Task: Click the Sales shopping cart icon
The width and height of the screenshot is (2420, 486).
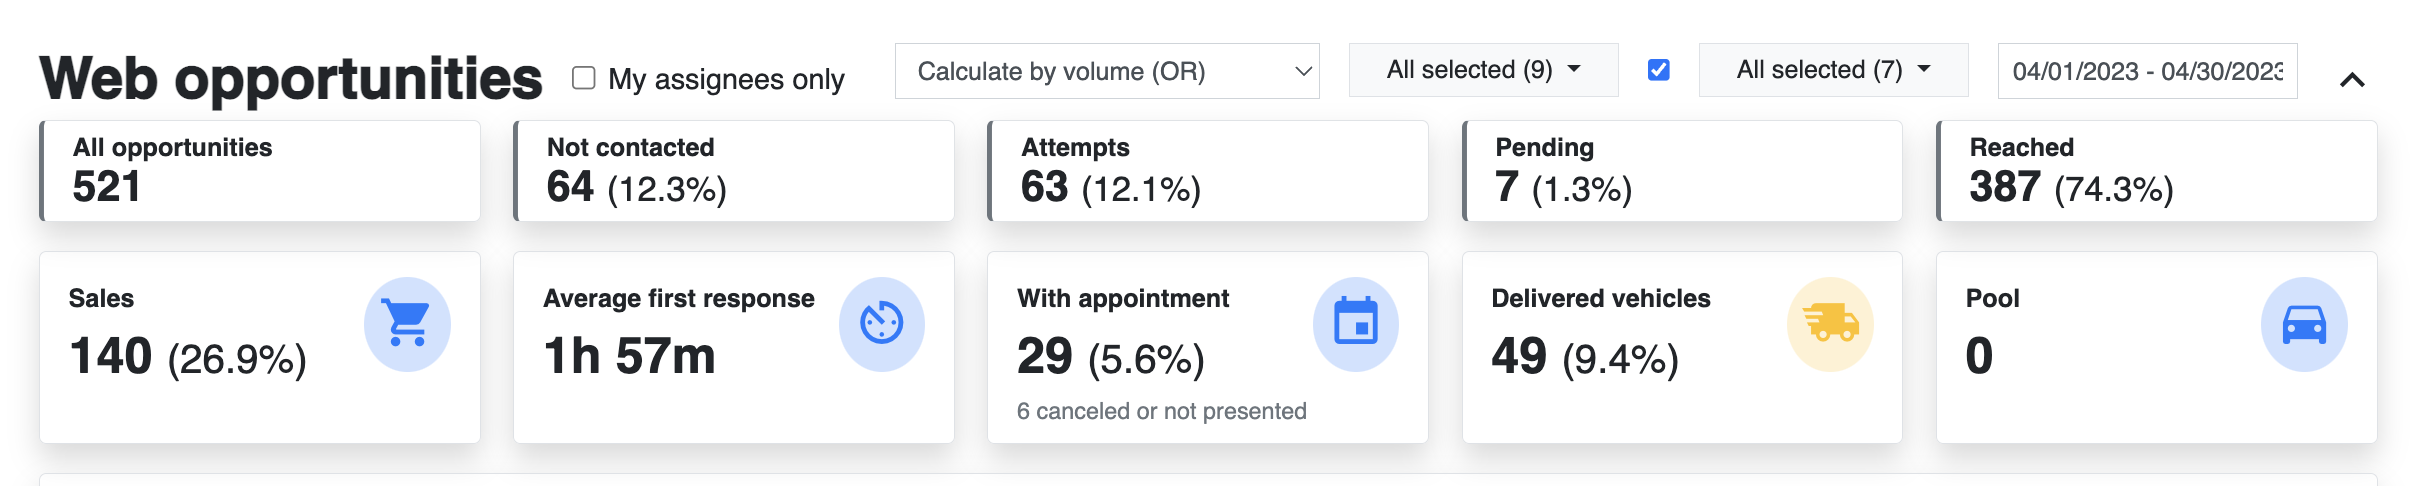Action: point(407,324)
